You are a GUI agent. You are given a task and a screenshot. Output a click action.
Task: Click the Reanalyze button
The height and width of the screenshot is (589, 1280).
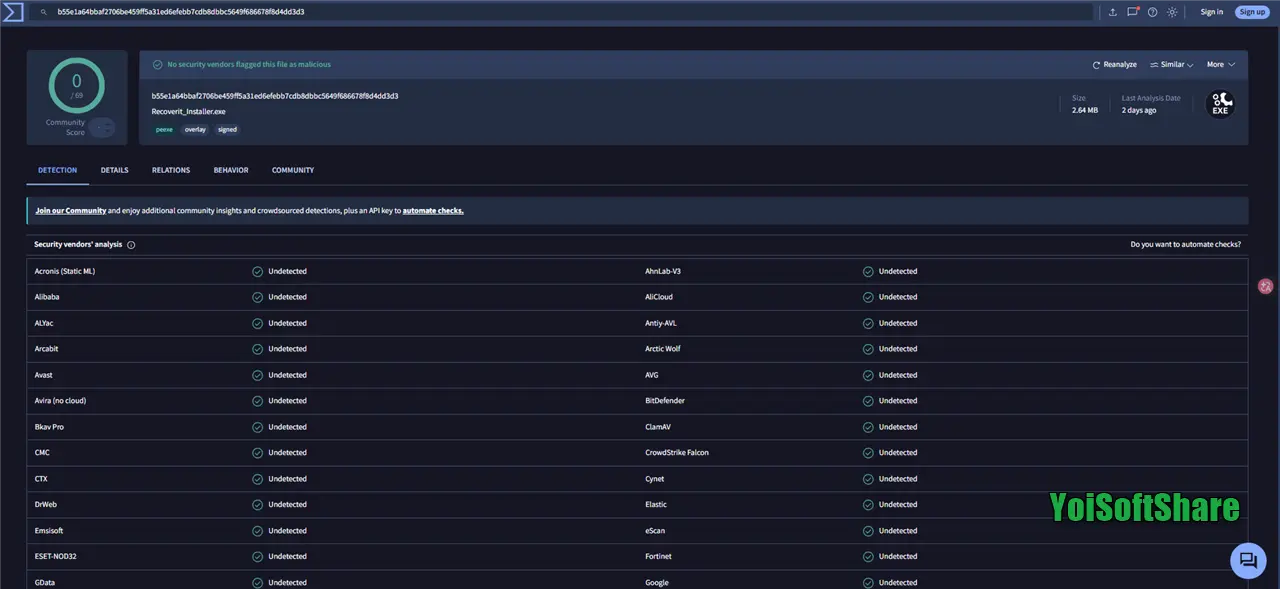point(1115,64)
